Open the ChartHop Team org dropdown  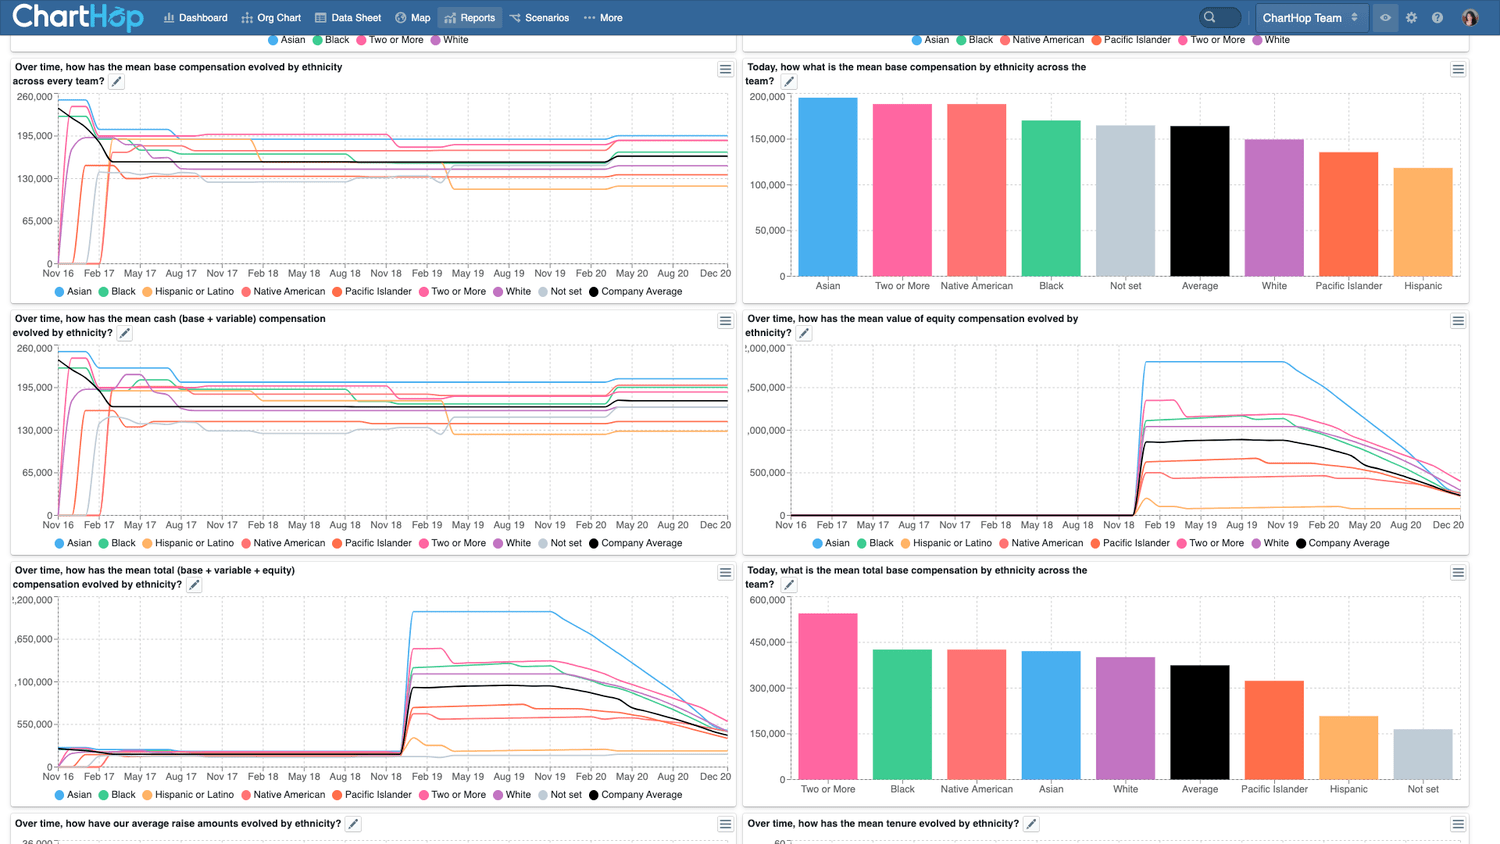pyautogui.click(x=1309, y=18)
